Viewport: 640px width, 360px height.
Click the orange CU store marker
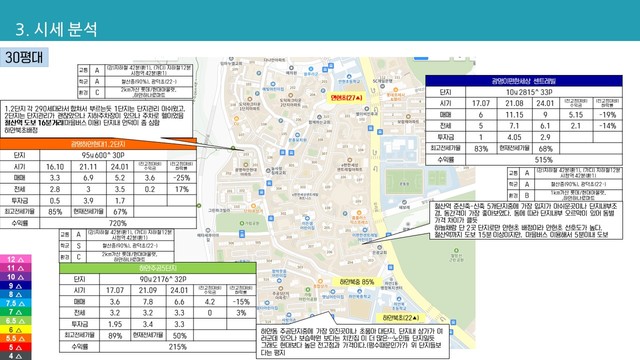click(x=236, y=119)
